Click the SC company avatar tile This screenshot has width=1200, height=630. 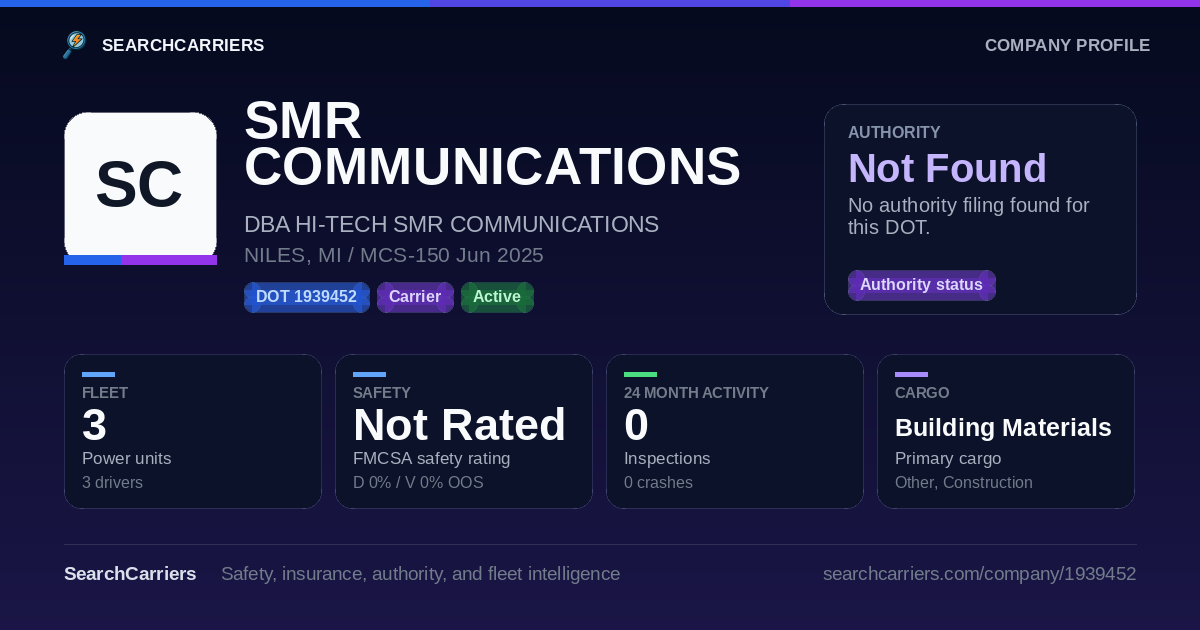pyautogui.click(x=140, y=188)
